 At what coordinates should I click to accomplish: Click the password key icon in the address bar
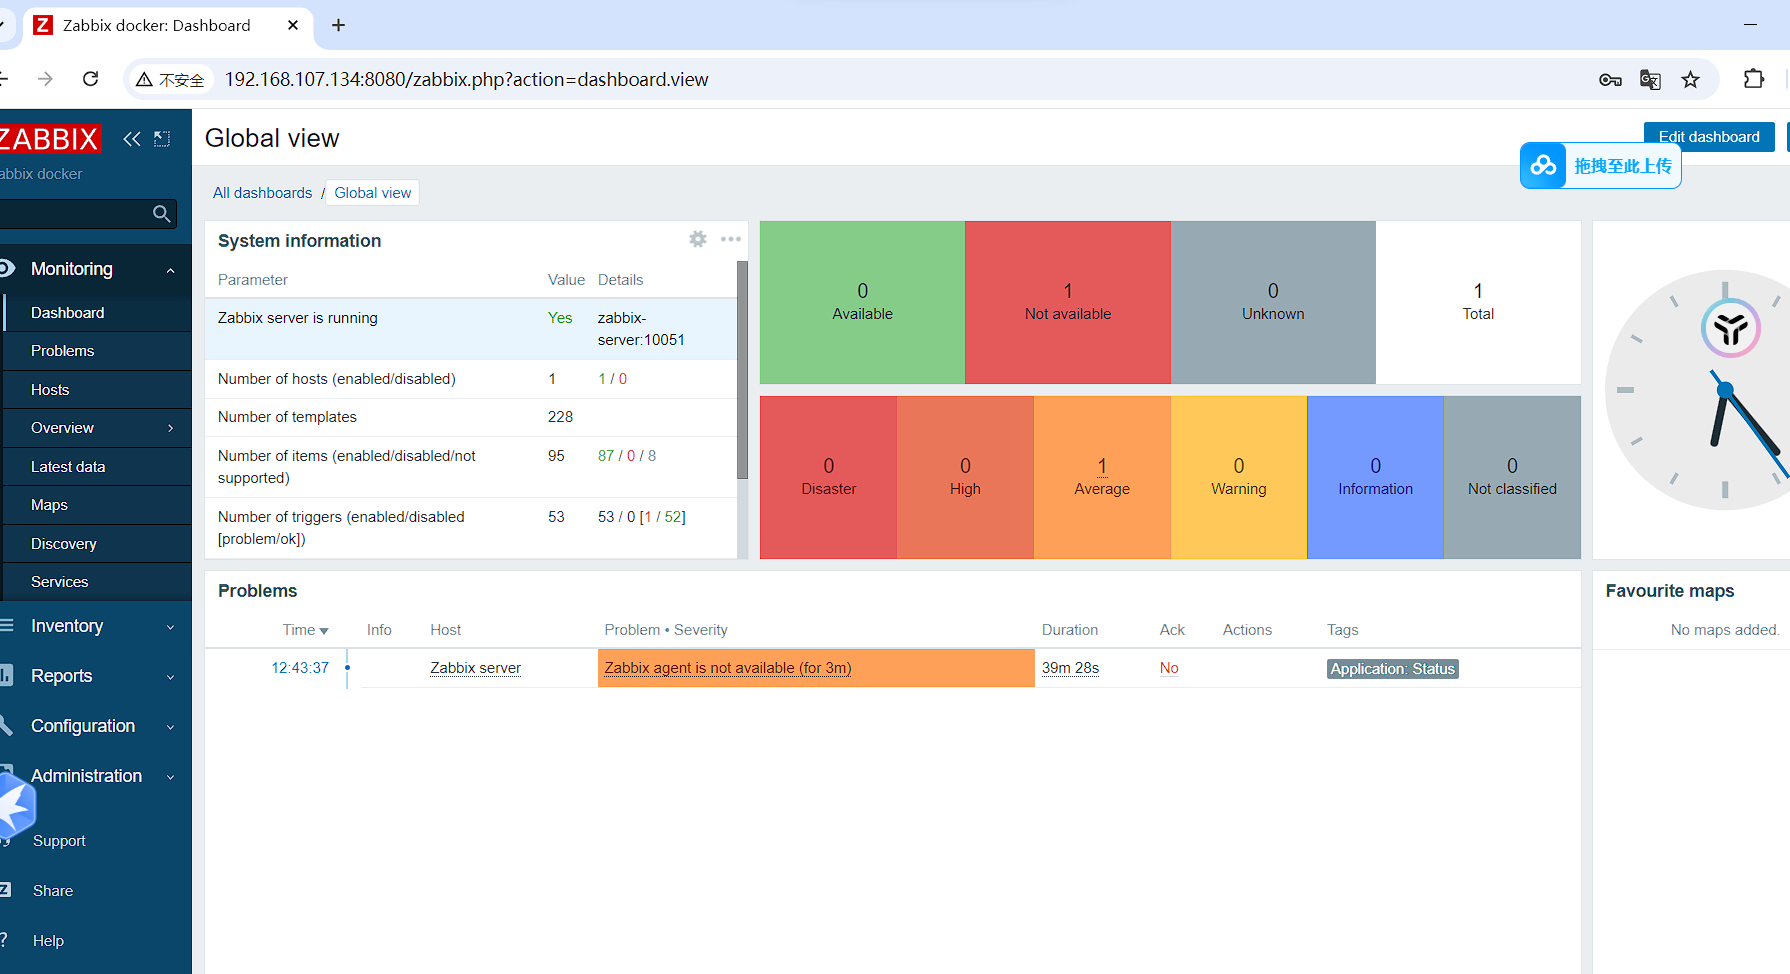[1610, 80]
